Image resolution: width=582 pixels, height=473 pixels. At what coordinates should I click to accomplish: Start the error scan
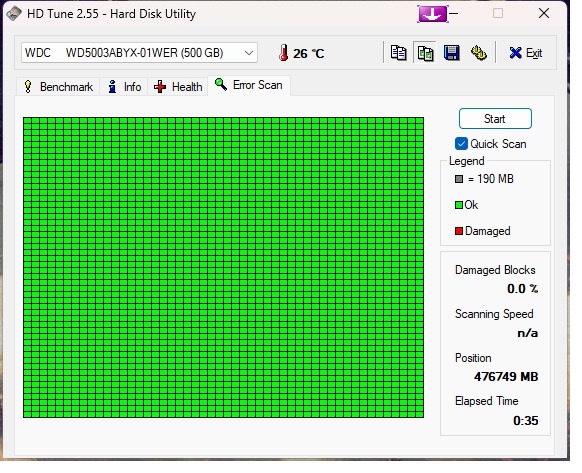click(x=495, y=119)
